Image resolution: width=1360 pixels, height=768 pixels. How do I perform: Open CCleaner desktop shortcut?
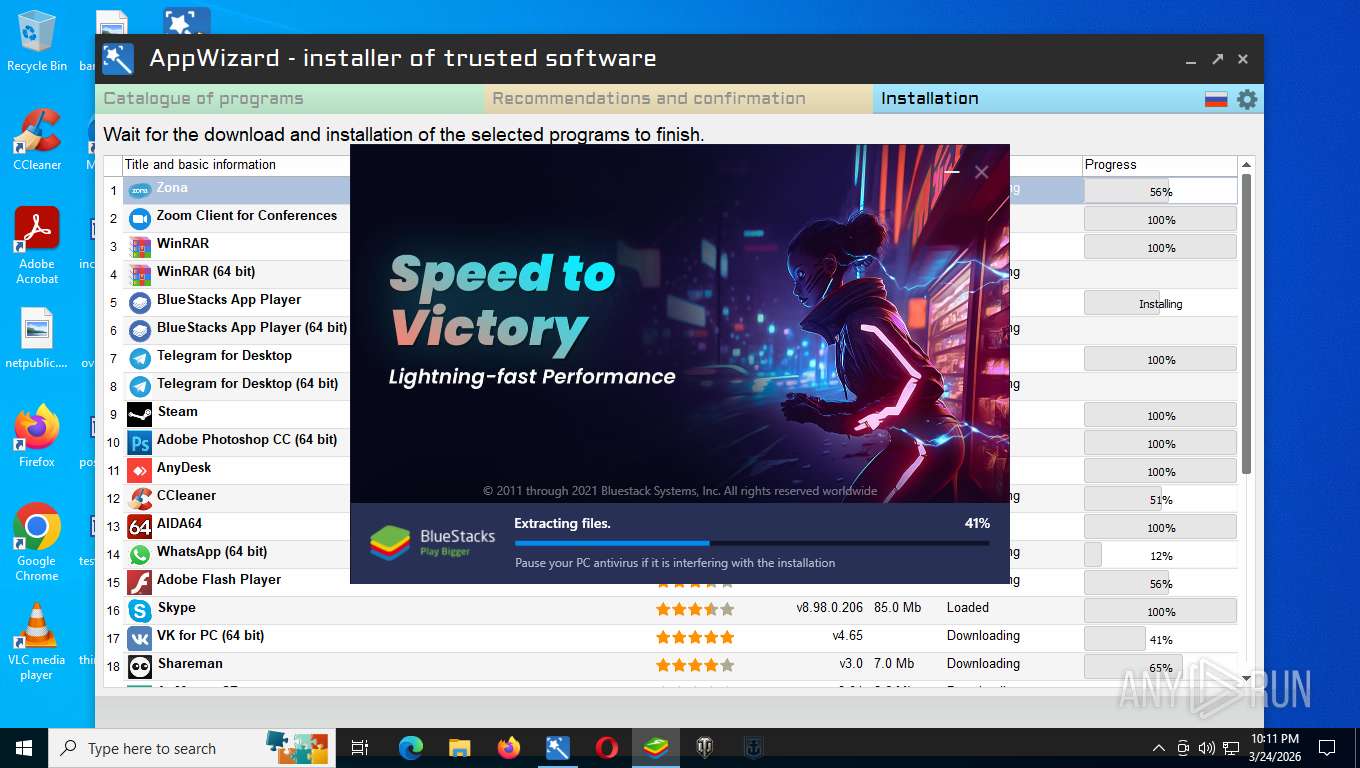coord(37,140)
